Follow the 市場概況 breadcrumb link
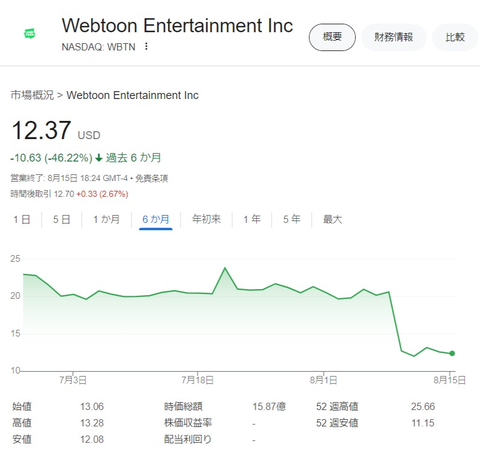Viewport: 480px width, 458px height. pos(32,95)
